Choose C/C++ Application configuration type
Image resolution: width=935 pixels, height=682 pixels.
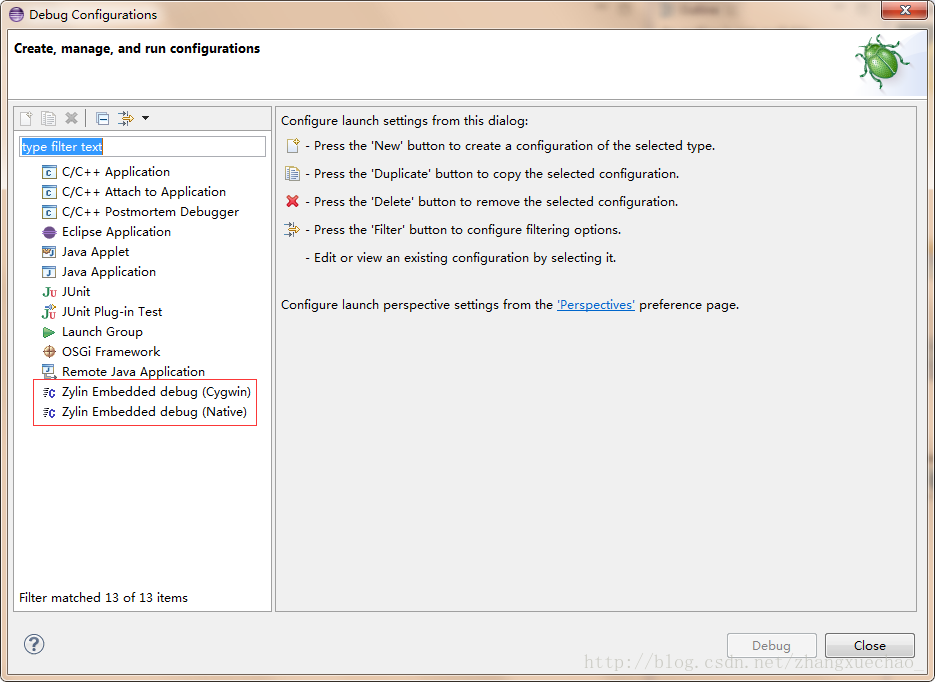tap(116, 172)
